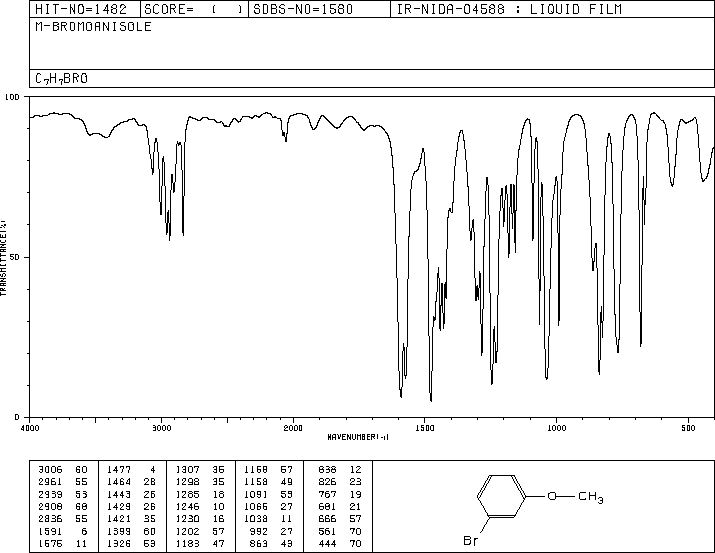
Task: Click the 50 transmittance axis label
Action: coord(15,258)
